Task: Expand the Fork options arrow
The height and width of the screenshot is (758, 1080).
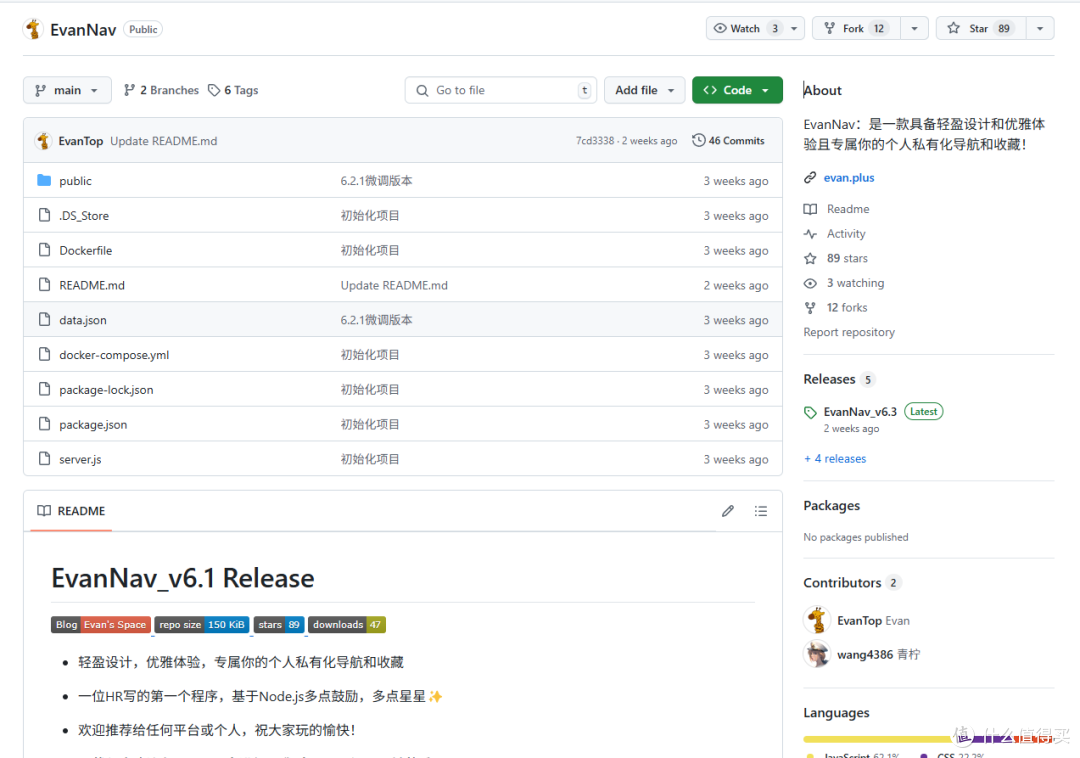Action: (914, 28)
